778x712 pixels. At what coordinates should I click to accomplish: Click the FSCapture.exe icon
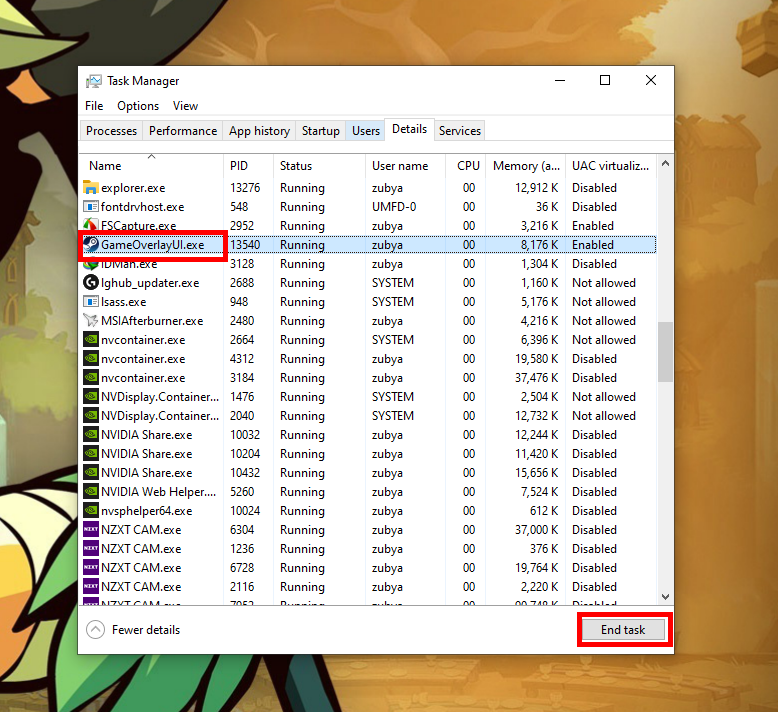91,225
